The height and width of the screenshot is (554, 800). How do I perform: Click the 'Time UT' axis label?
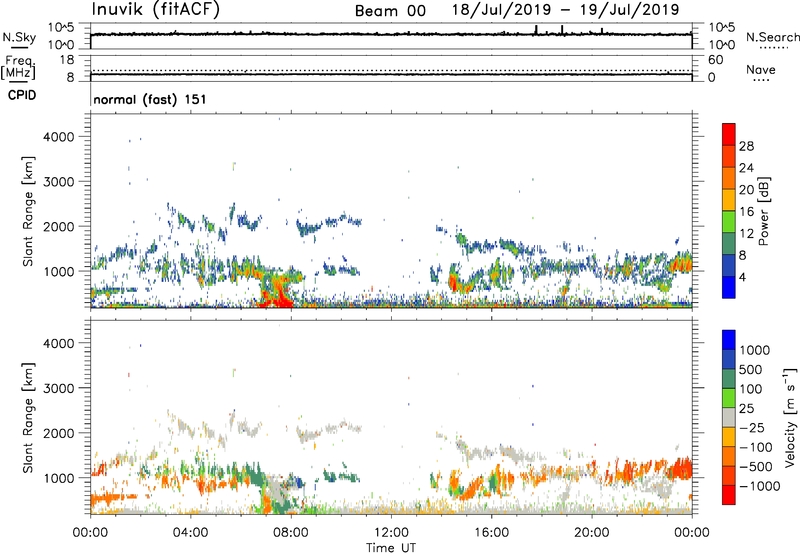[391, 547]
